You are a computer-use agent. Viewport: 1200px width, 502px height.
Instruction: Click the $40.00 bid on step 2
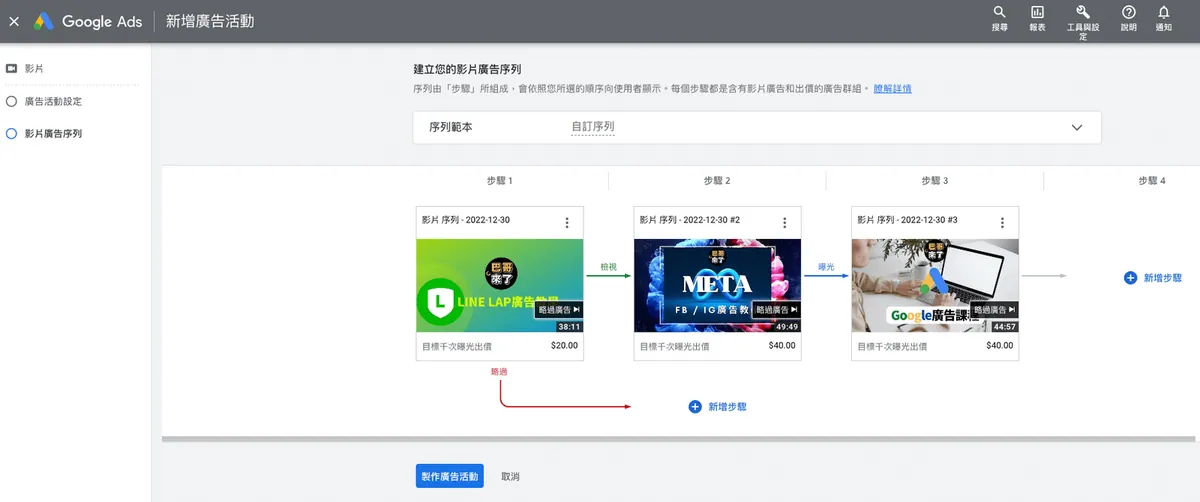point(782,346)
